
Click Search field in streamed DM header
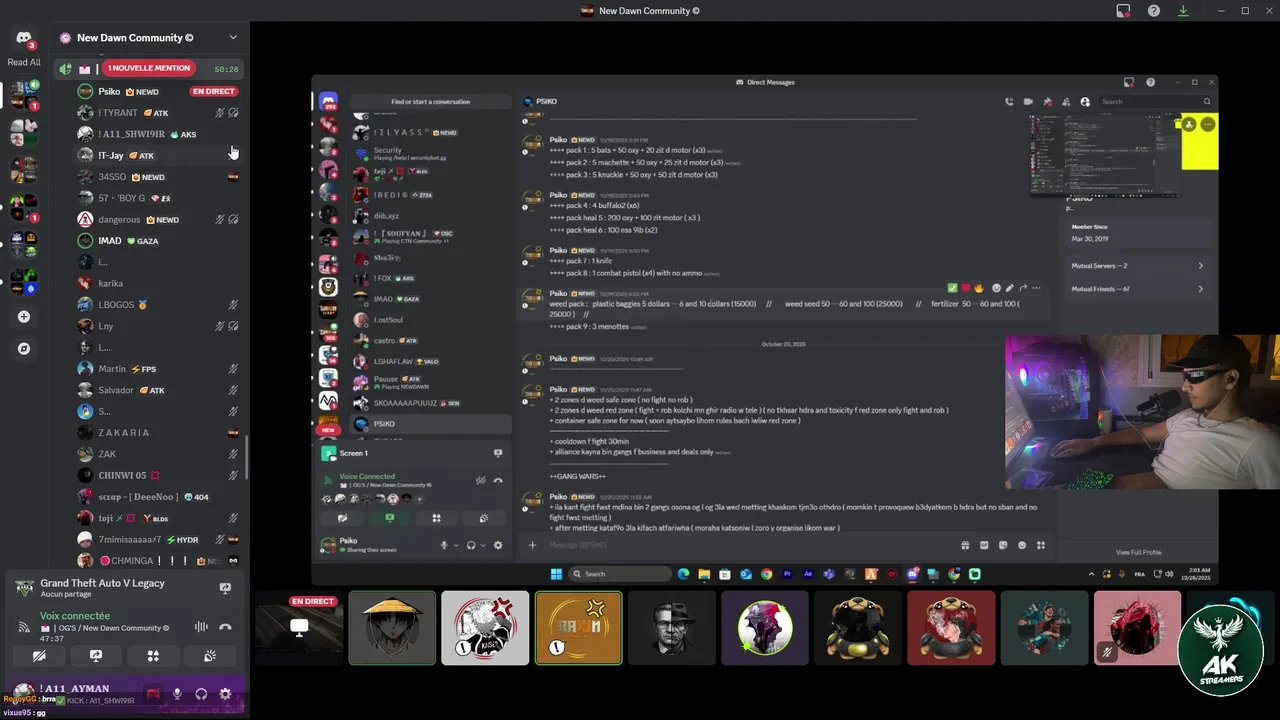(1156, 101)
